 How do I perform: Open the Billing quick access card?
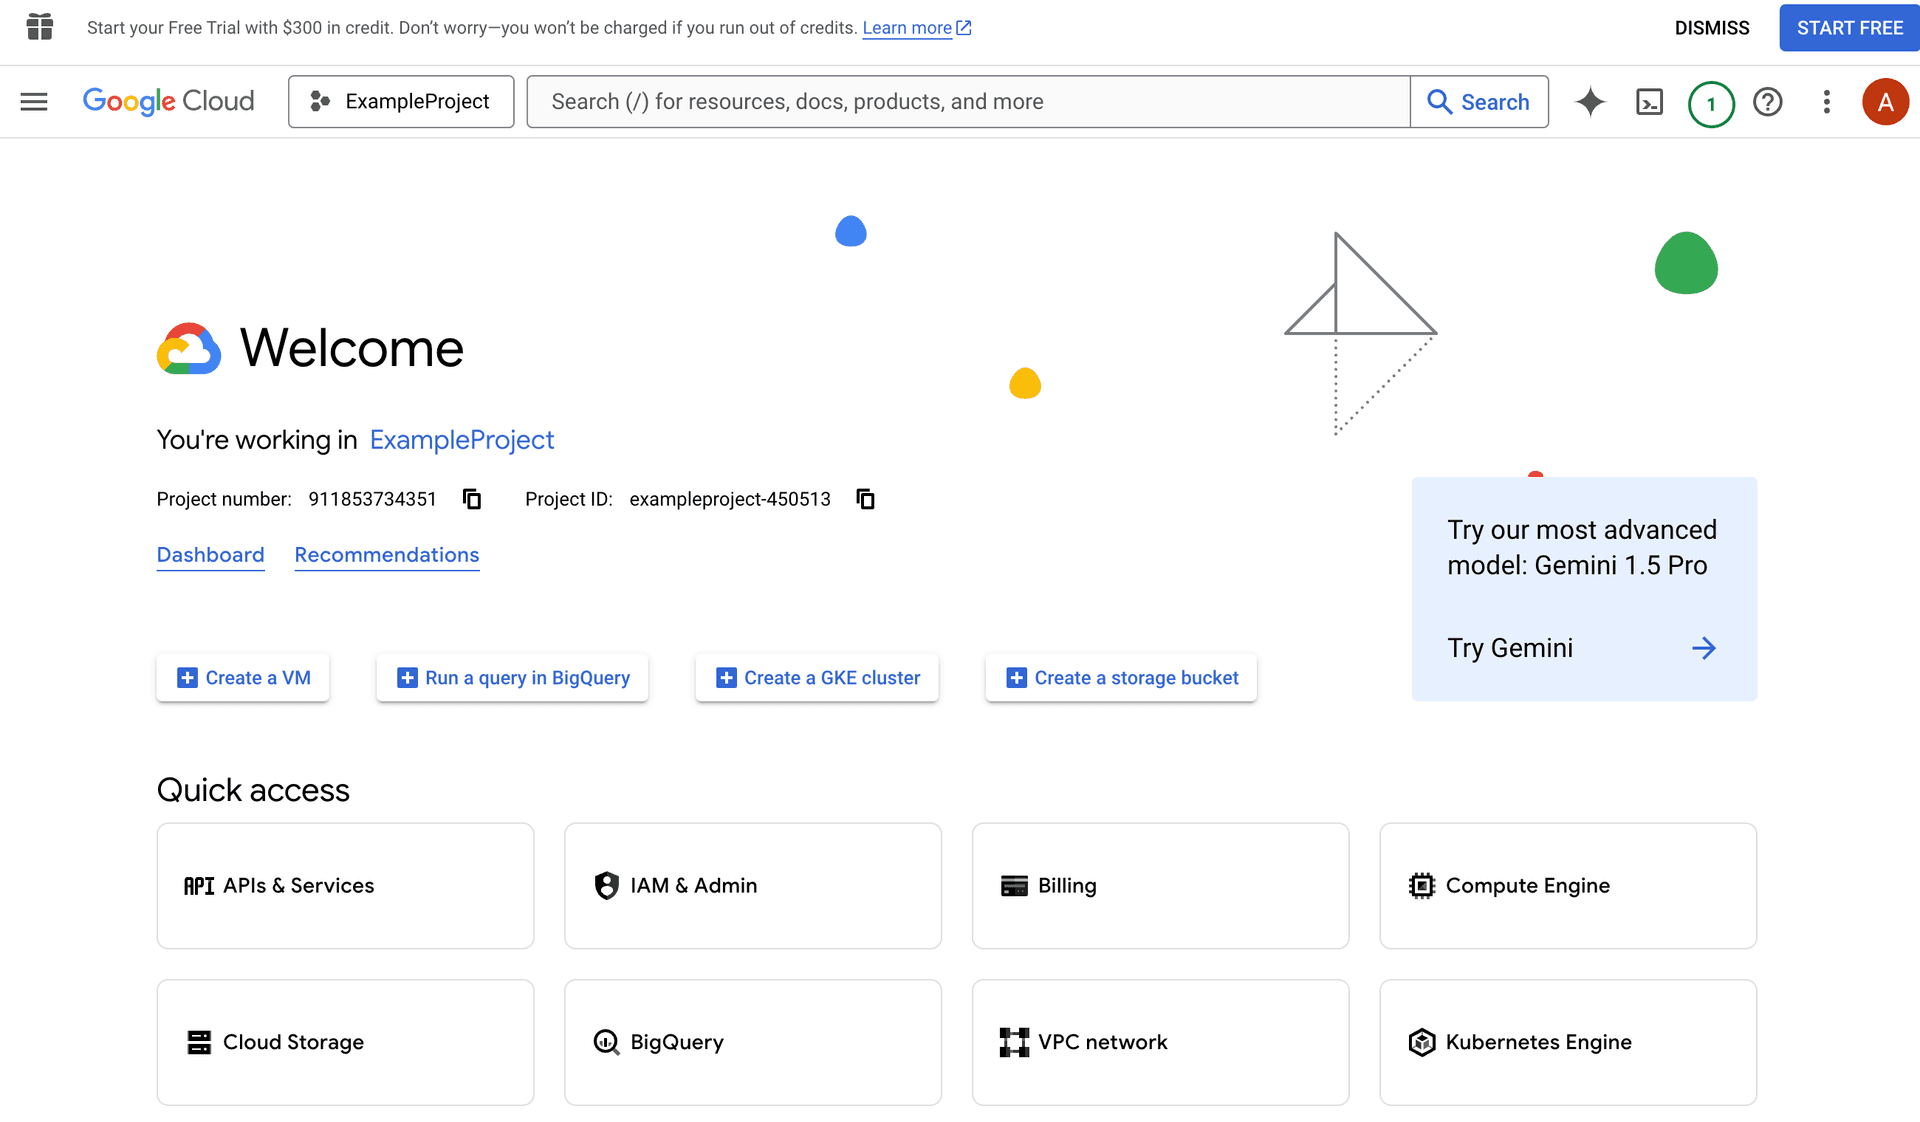pyautogui.click(x=1160, y=886)
